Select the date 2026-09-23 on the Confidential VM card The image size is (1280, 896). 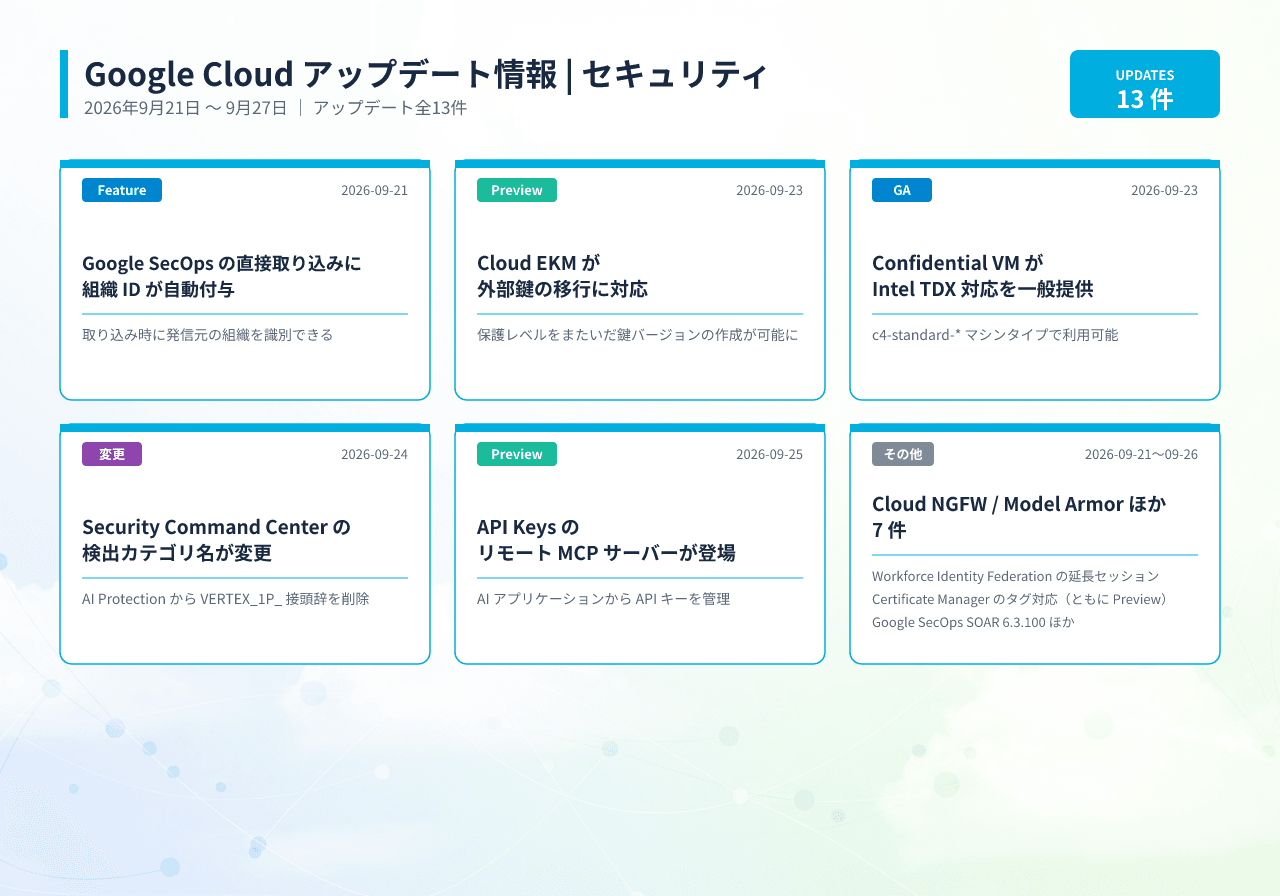(1164, 190)
